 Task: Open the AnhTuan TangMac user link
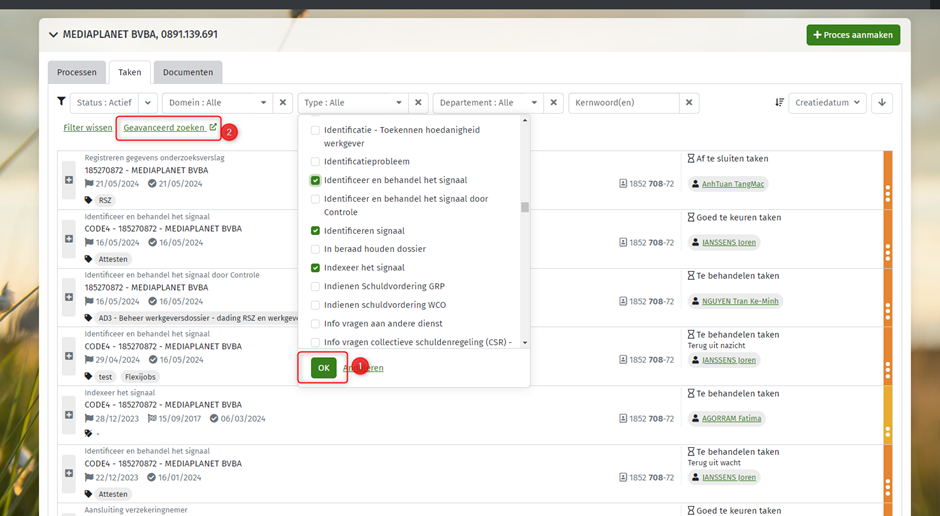tap(733, 184)
